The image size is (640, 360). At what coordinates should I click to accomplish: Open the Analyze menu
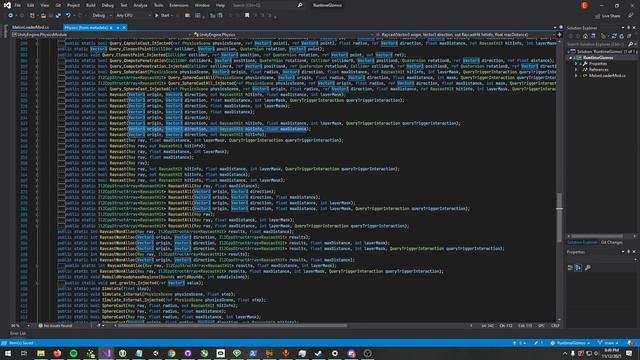pos(140,5)
